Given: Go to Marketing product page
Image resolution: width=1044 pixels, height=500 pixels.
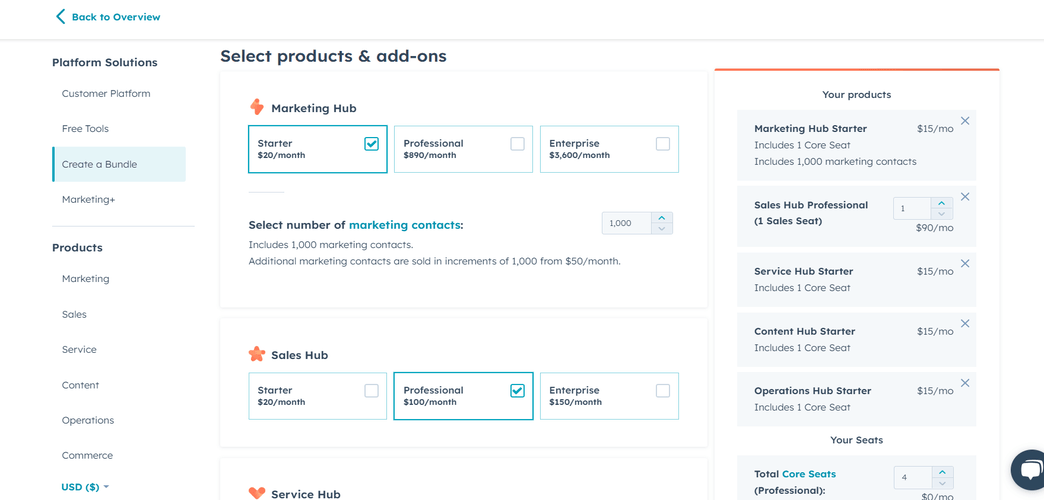Looking at the screenshot, I should point(85,279).
